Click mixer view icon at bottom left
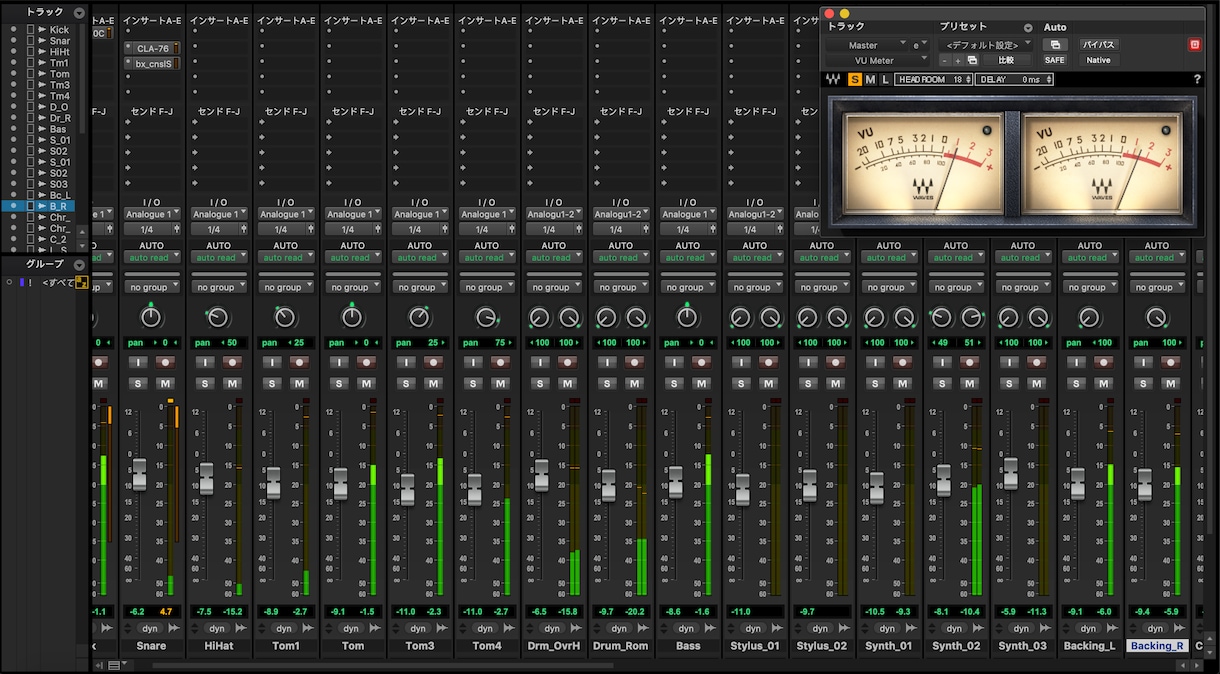 [x=114, y=665]
